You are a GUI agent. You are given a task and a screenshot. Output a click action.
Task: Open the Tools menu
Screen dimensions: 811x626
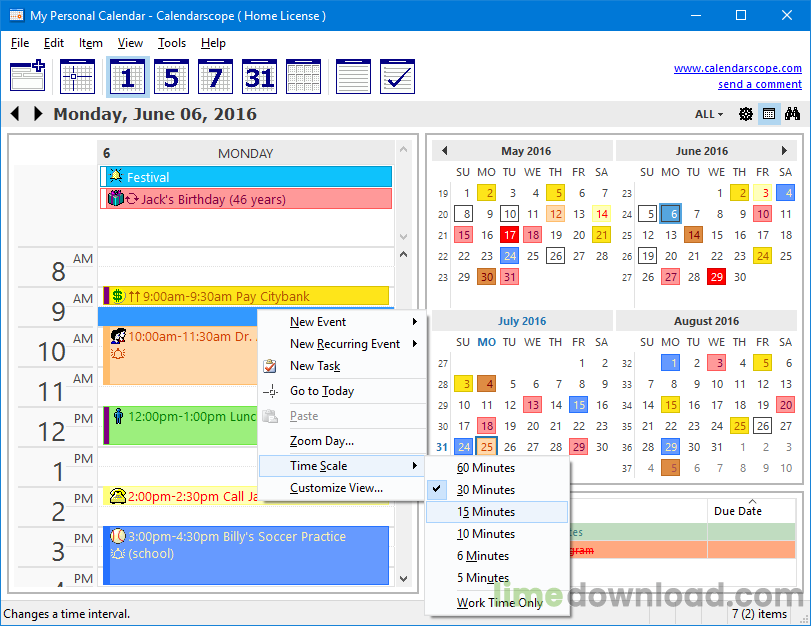(x=172, y=43)
